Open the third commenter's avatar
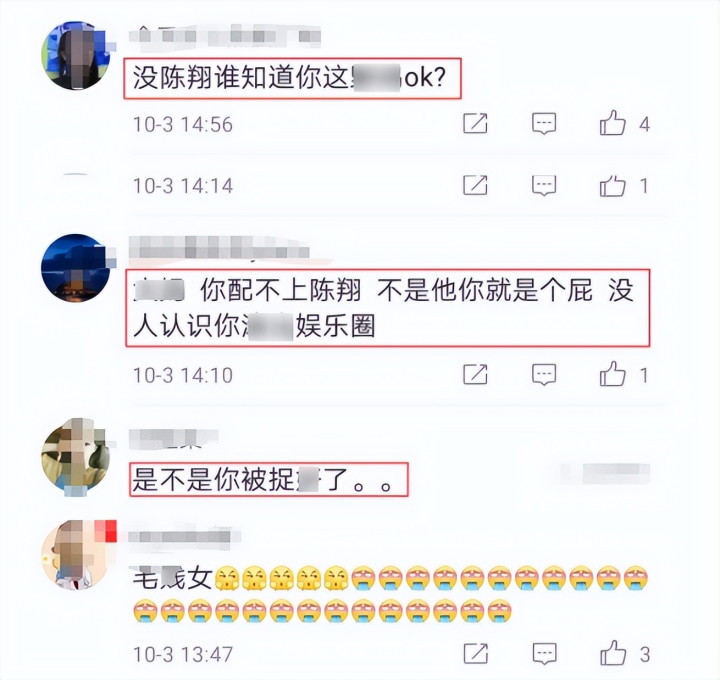The height and width of the screenshot is (680, 720). point(76,455)
